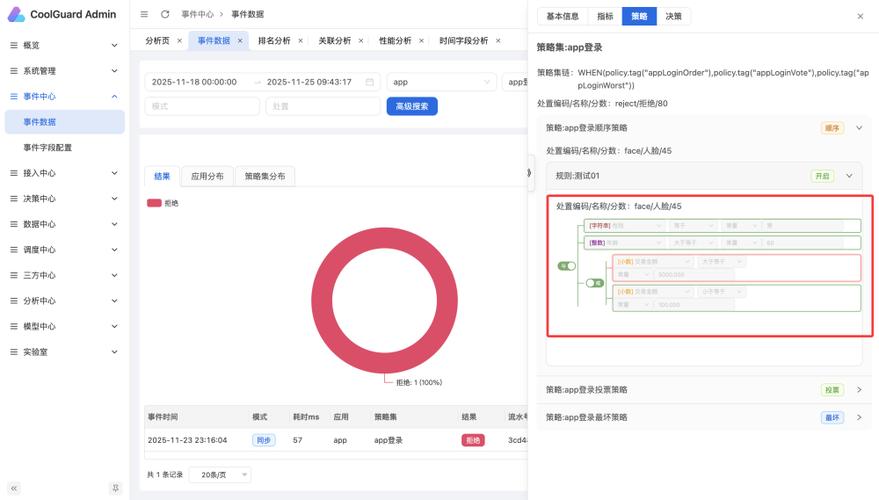Expand the app登录最坏策略 panel
879x500 pixels.
(859, 418)
